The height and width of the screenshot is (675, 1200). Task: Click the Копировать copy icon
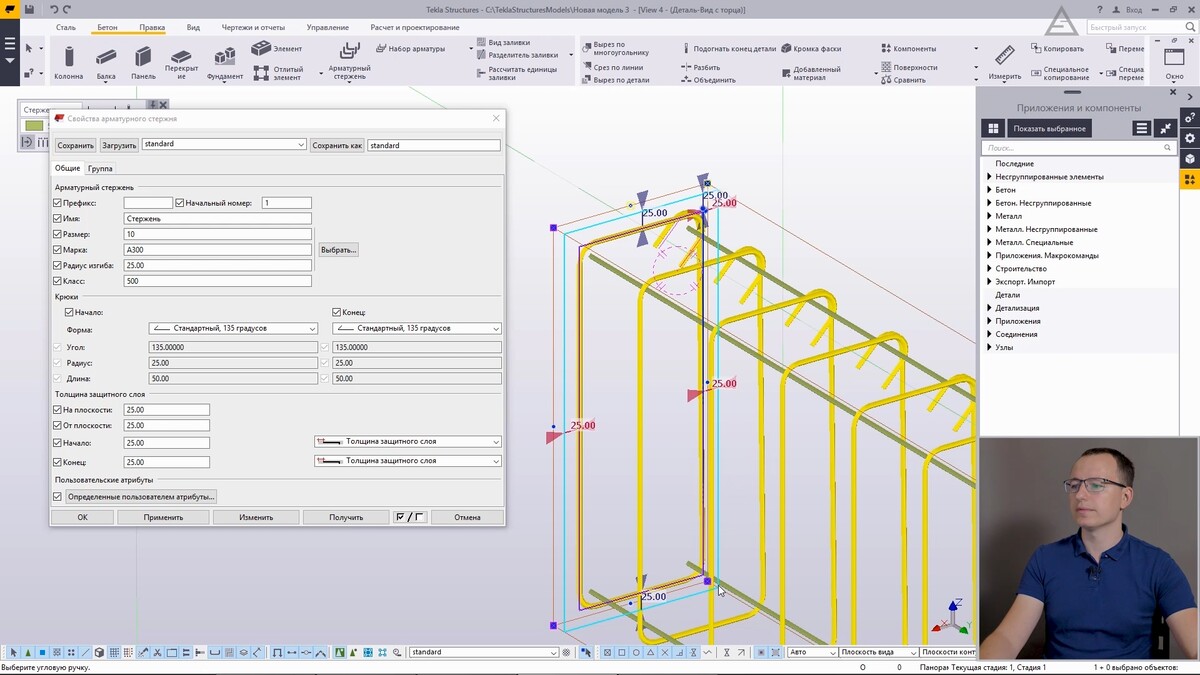1036,48
